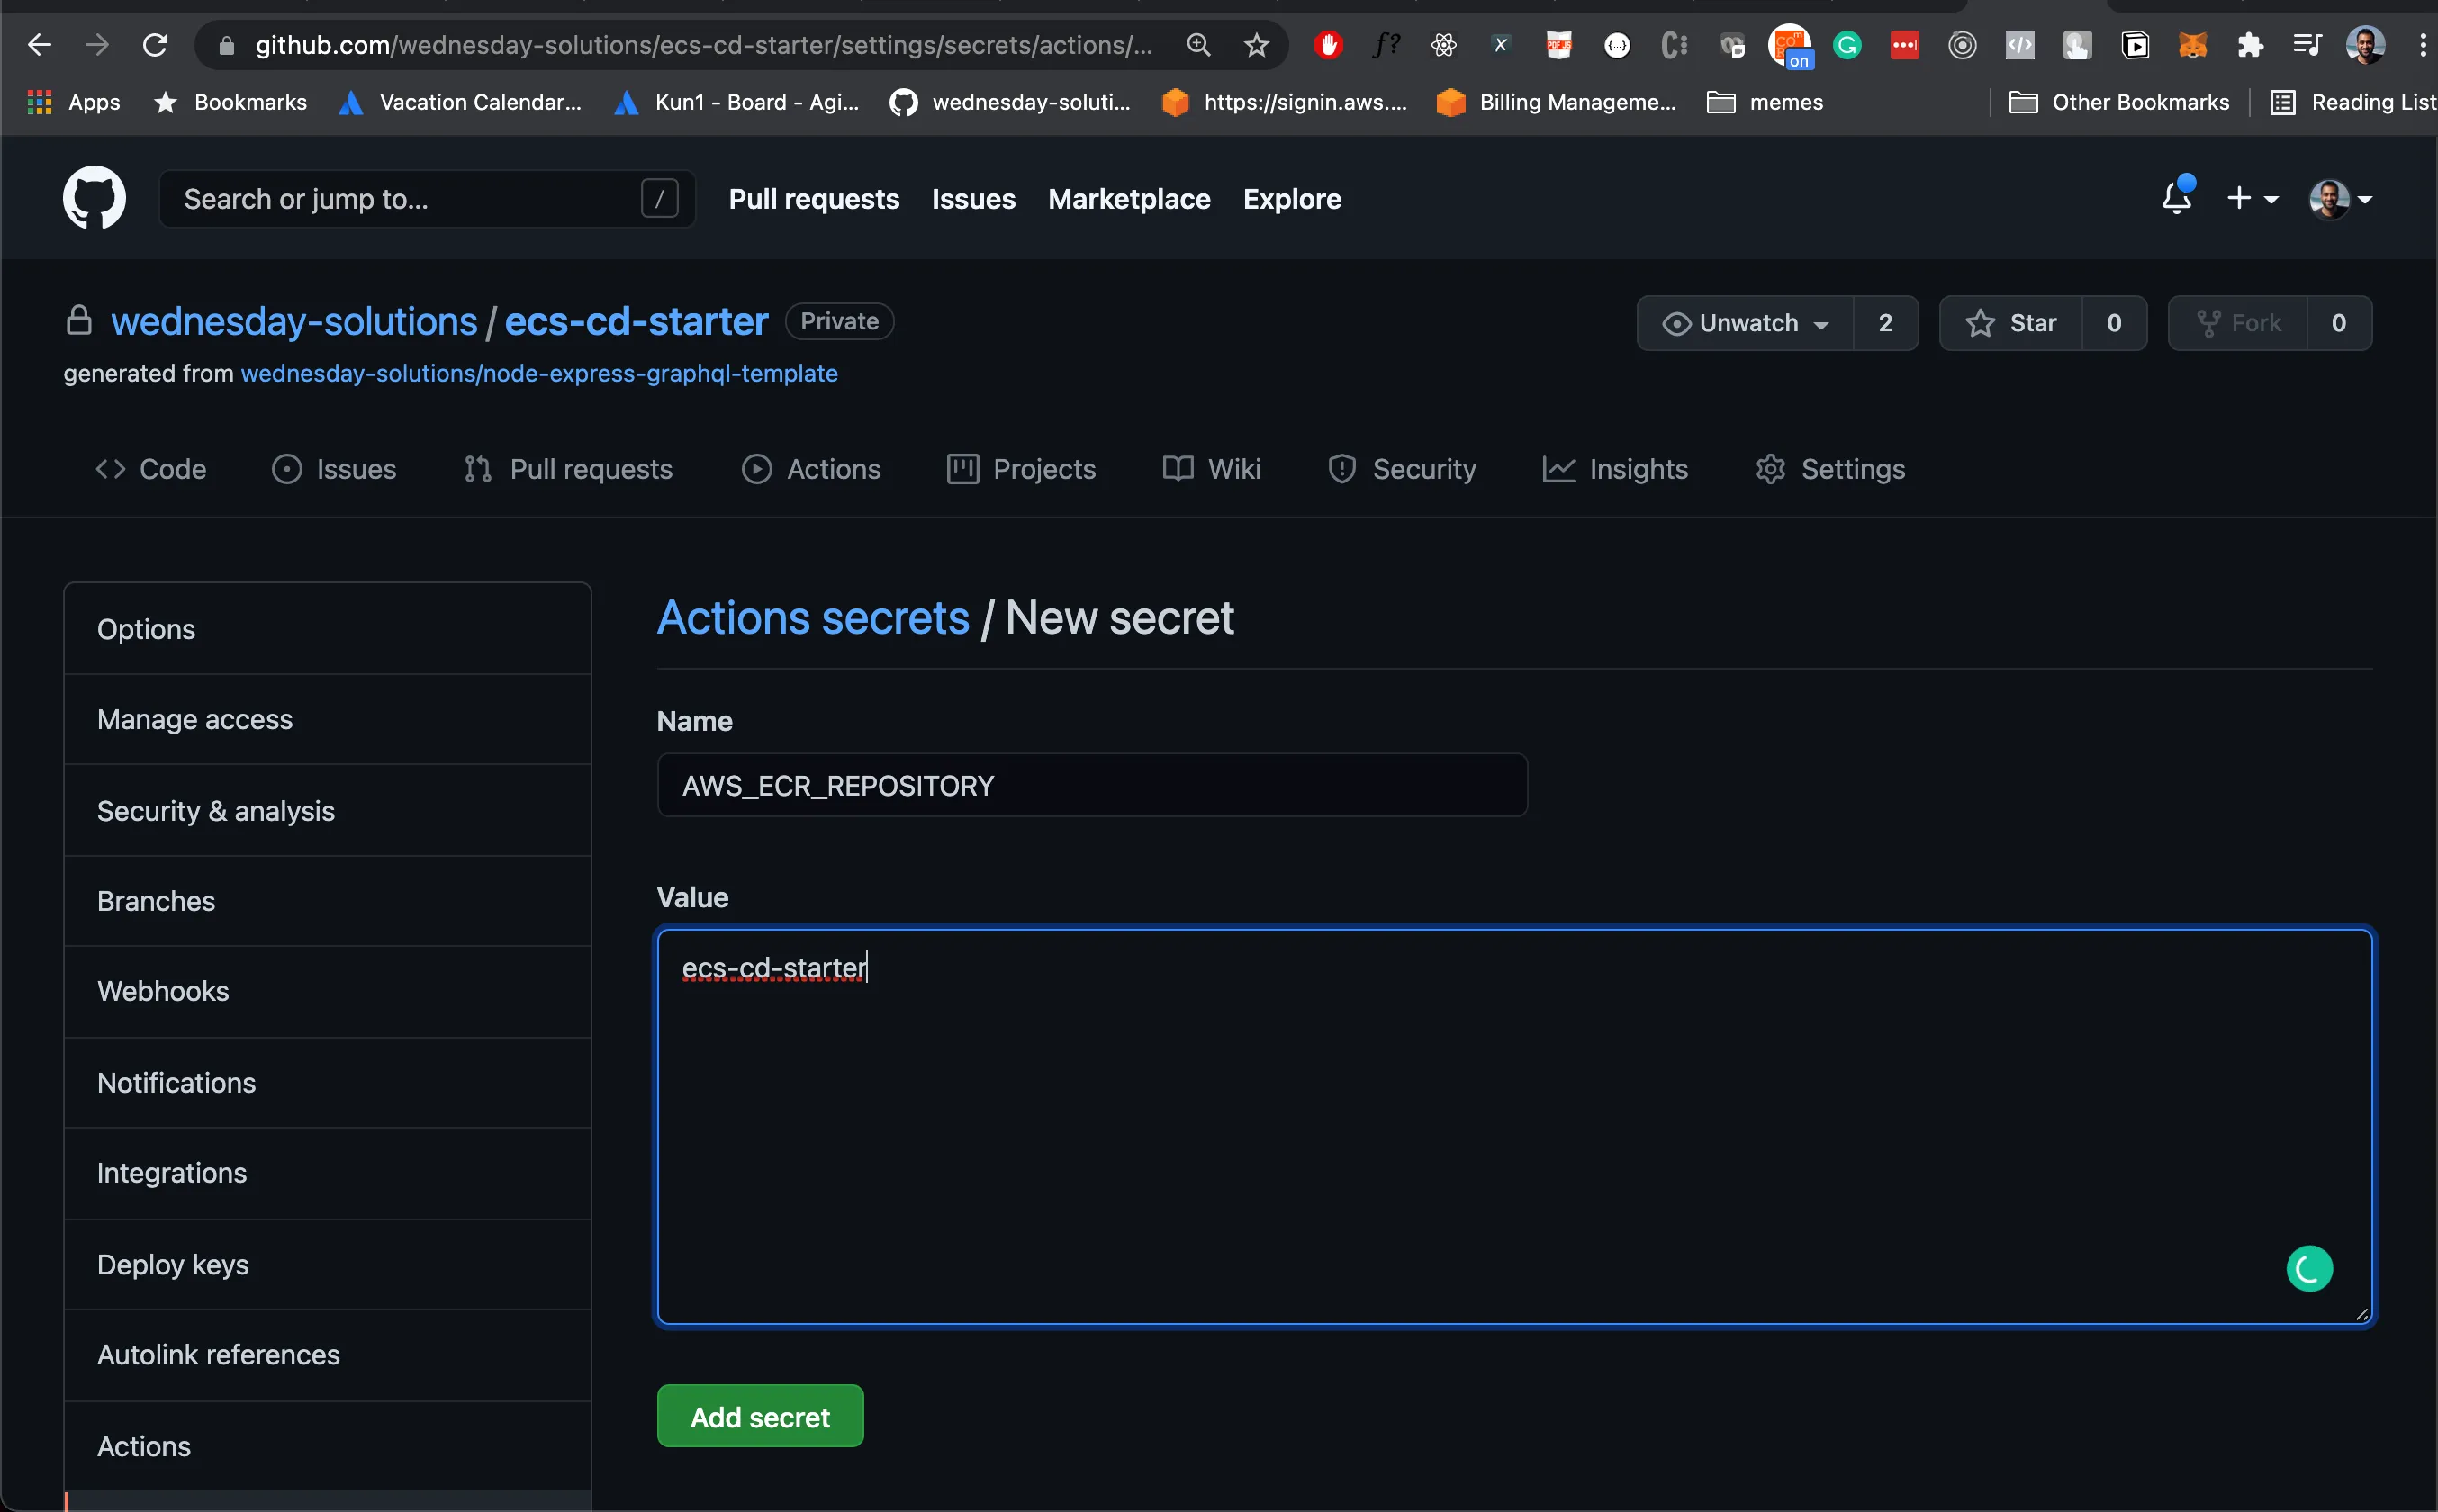Click the star count 0
Image resolution: width=2438 pixels, height=1512 pixels.
(x=2114, y=323)
